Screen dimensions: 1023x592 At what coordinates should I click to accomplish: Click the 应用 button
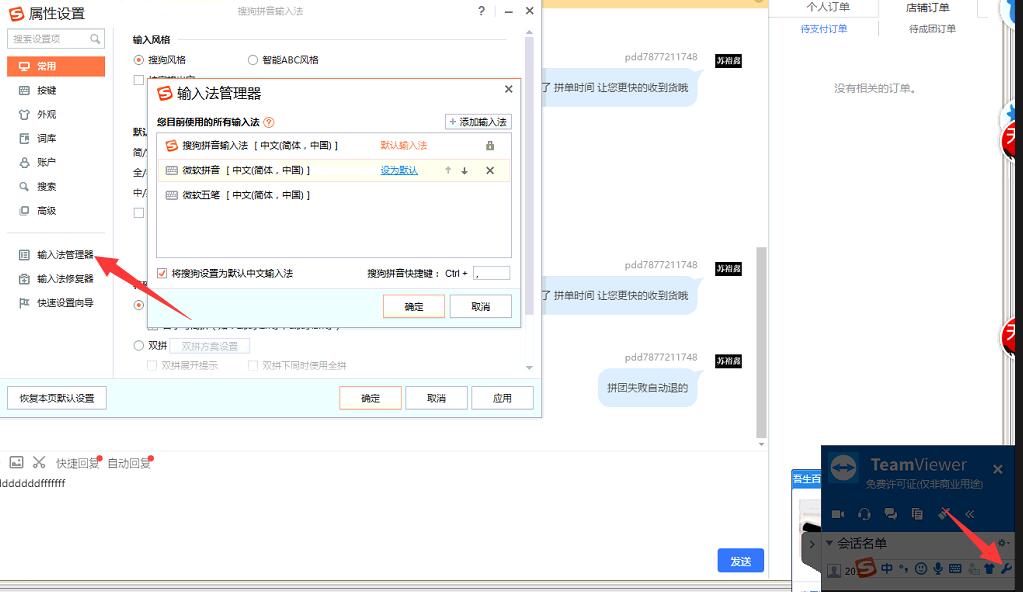point(502,398)
